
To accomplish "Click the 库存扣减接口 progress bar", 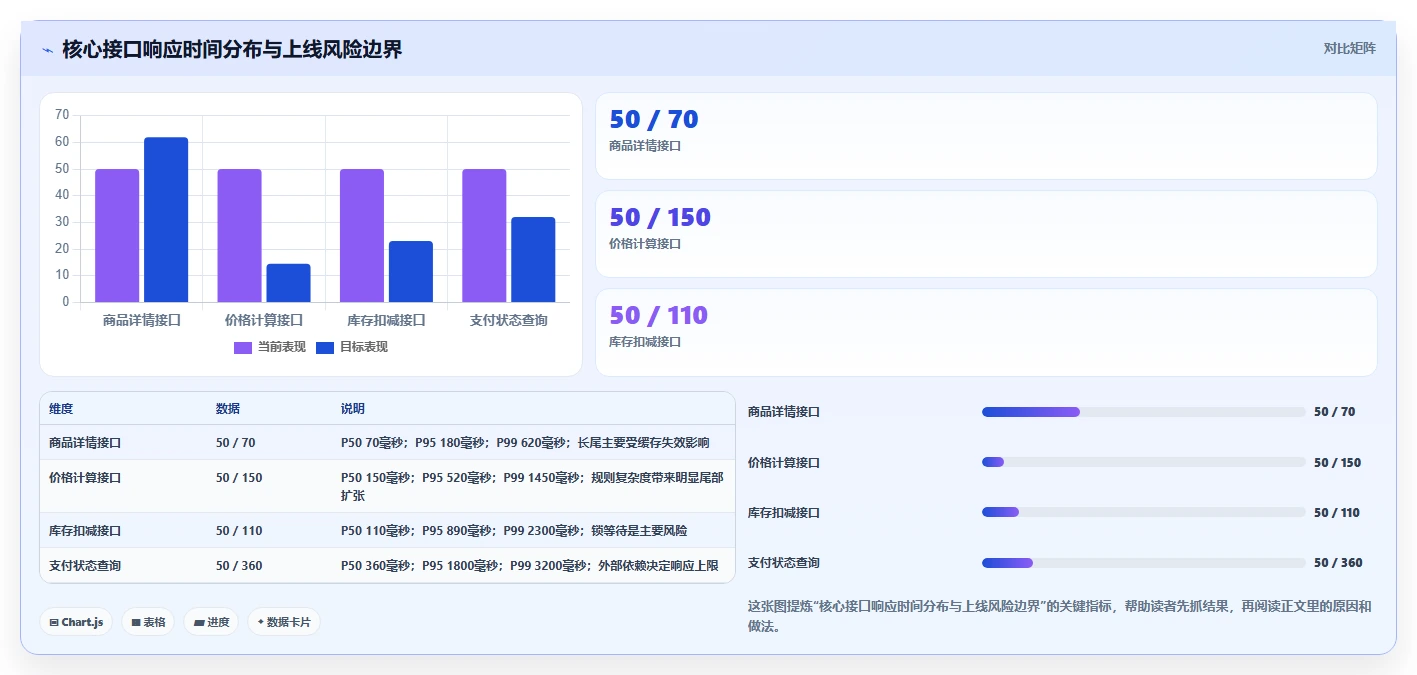I will [1144, 512].
